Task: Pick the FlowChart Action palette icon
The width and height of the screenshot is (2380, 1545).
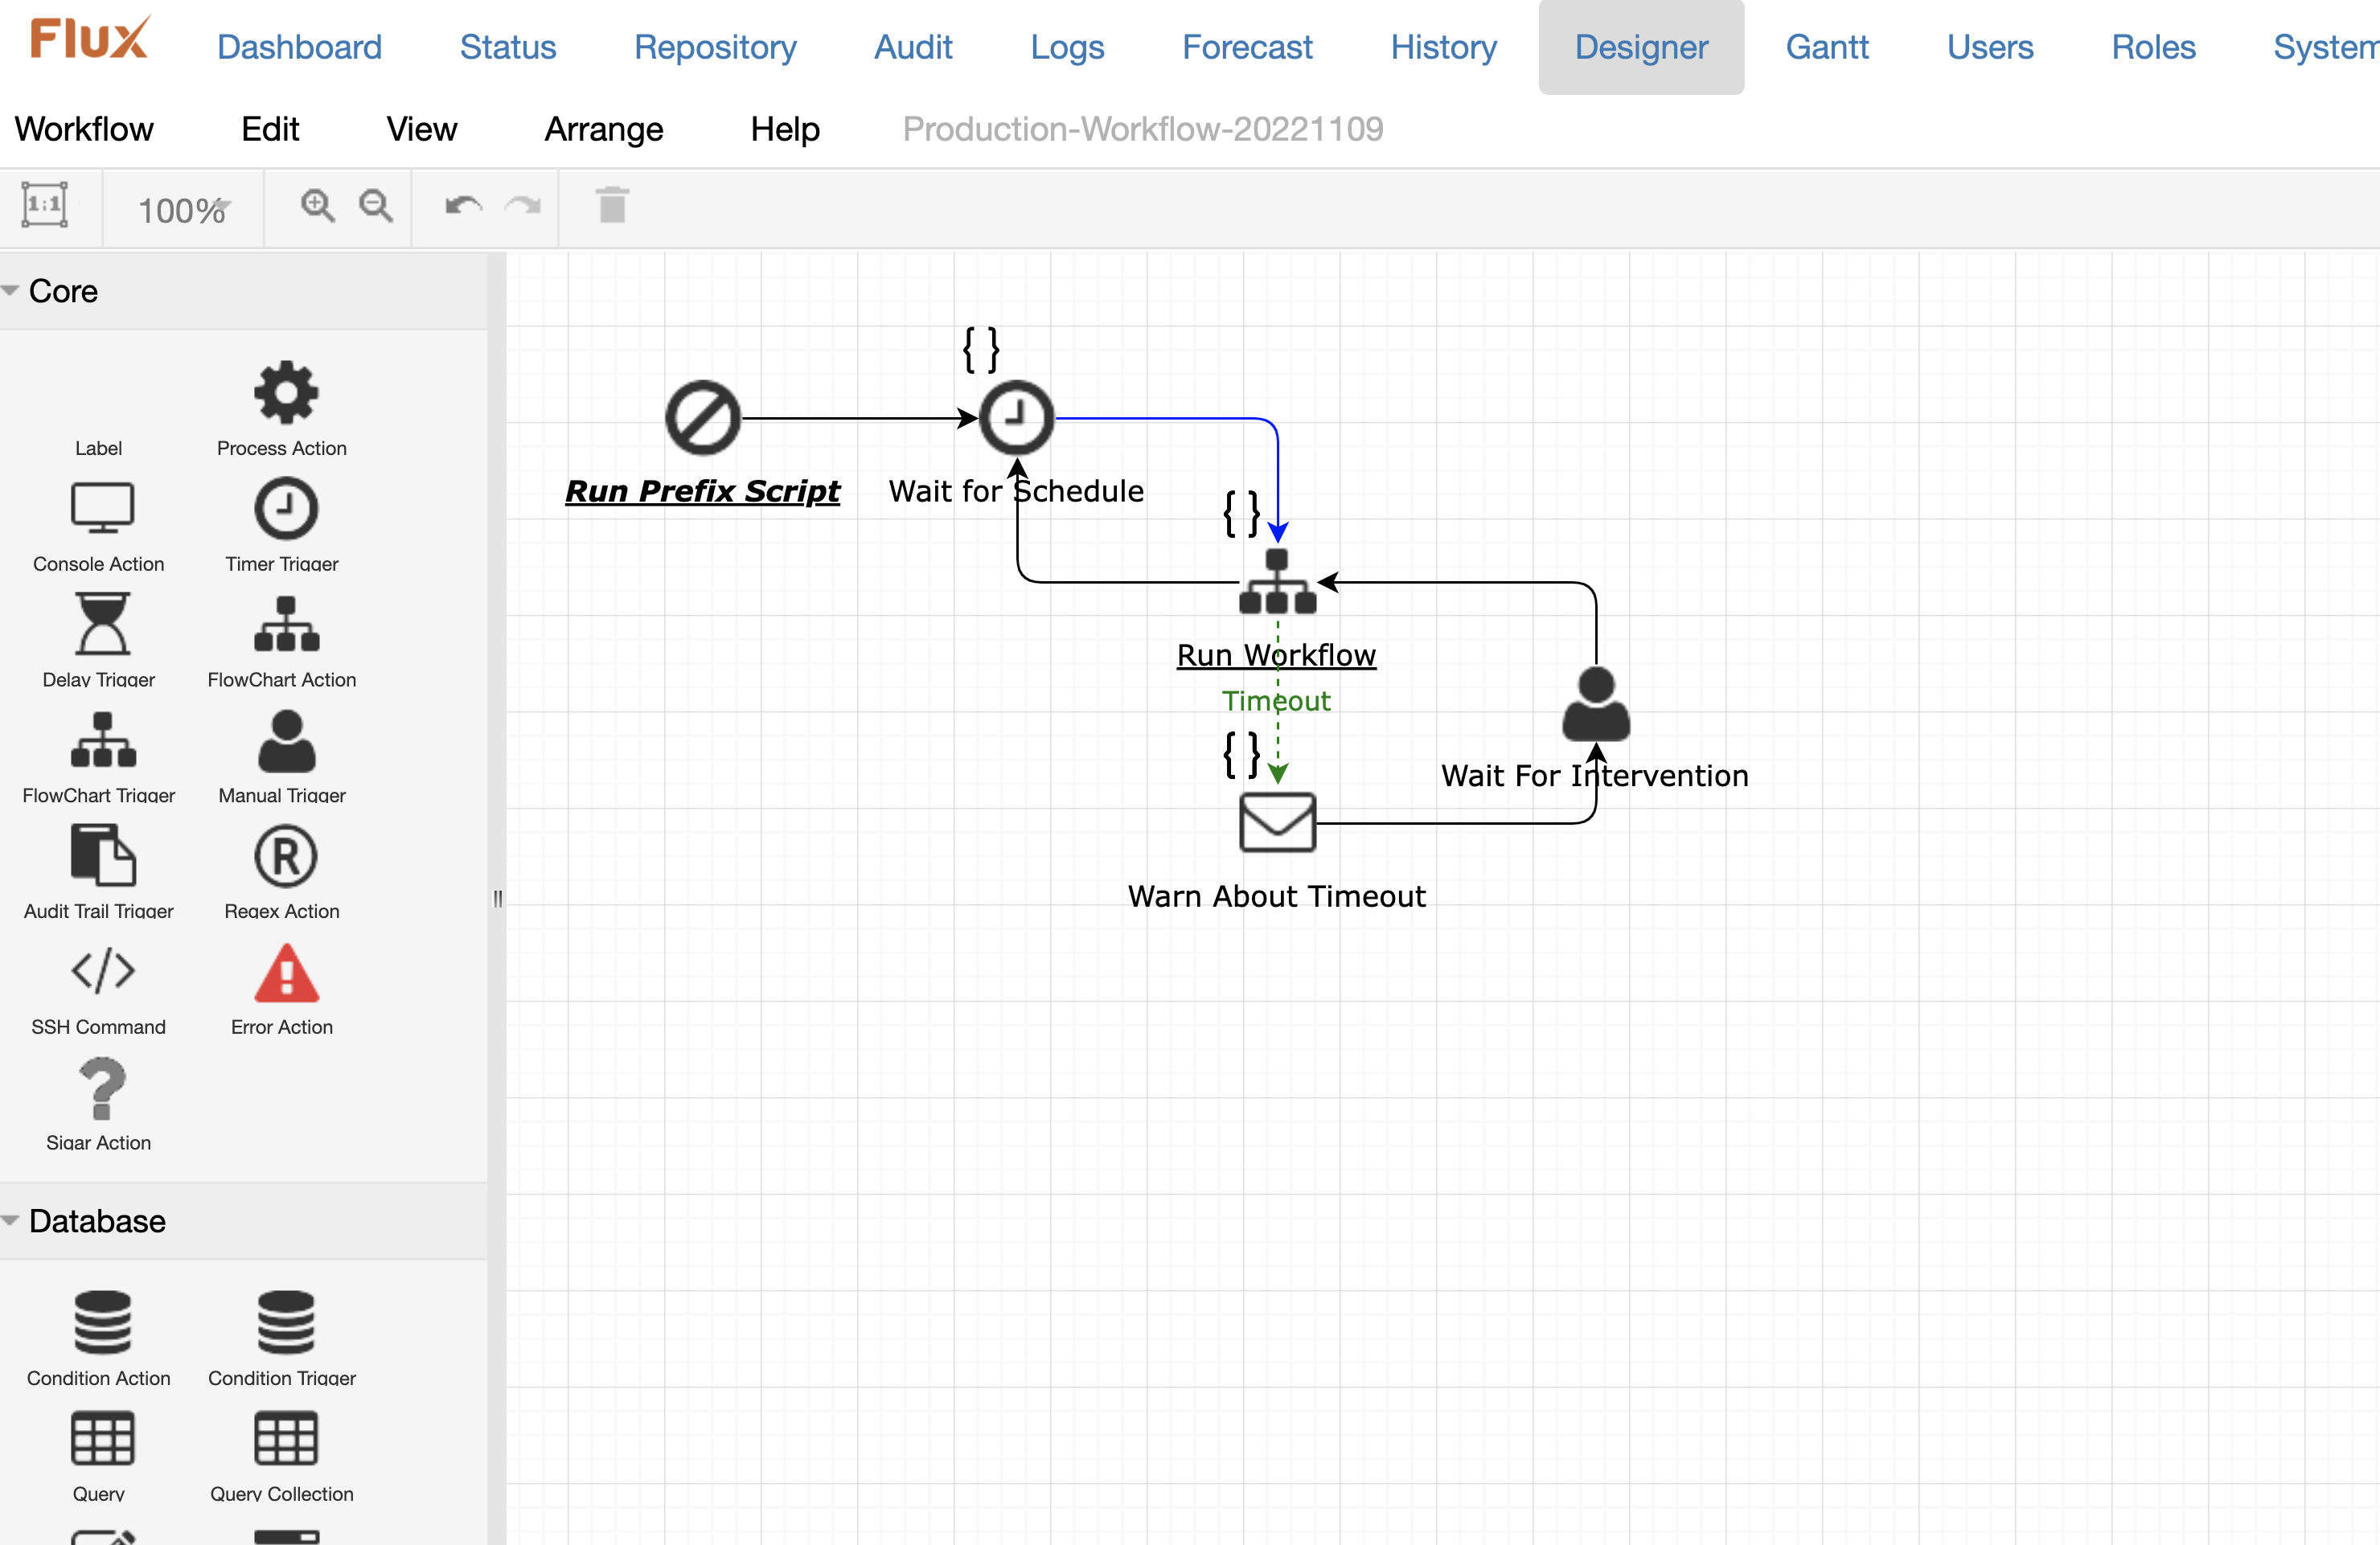Action: [x=286, y=624]
